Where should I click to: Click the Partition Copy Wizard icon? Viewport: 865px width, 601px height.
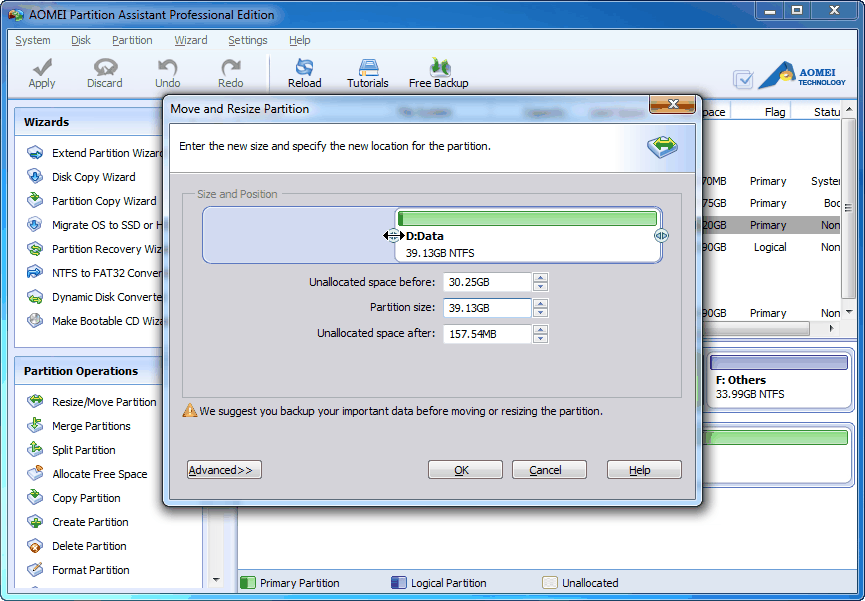(x=35, y=200)
